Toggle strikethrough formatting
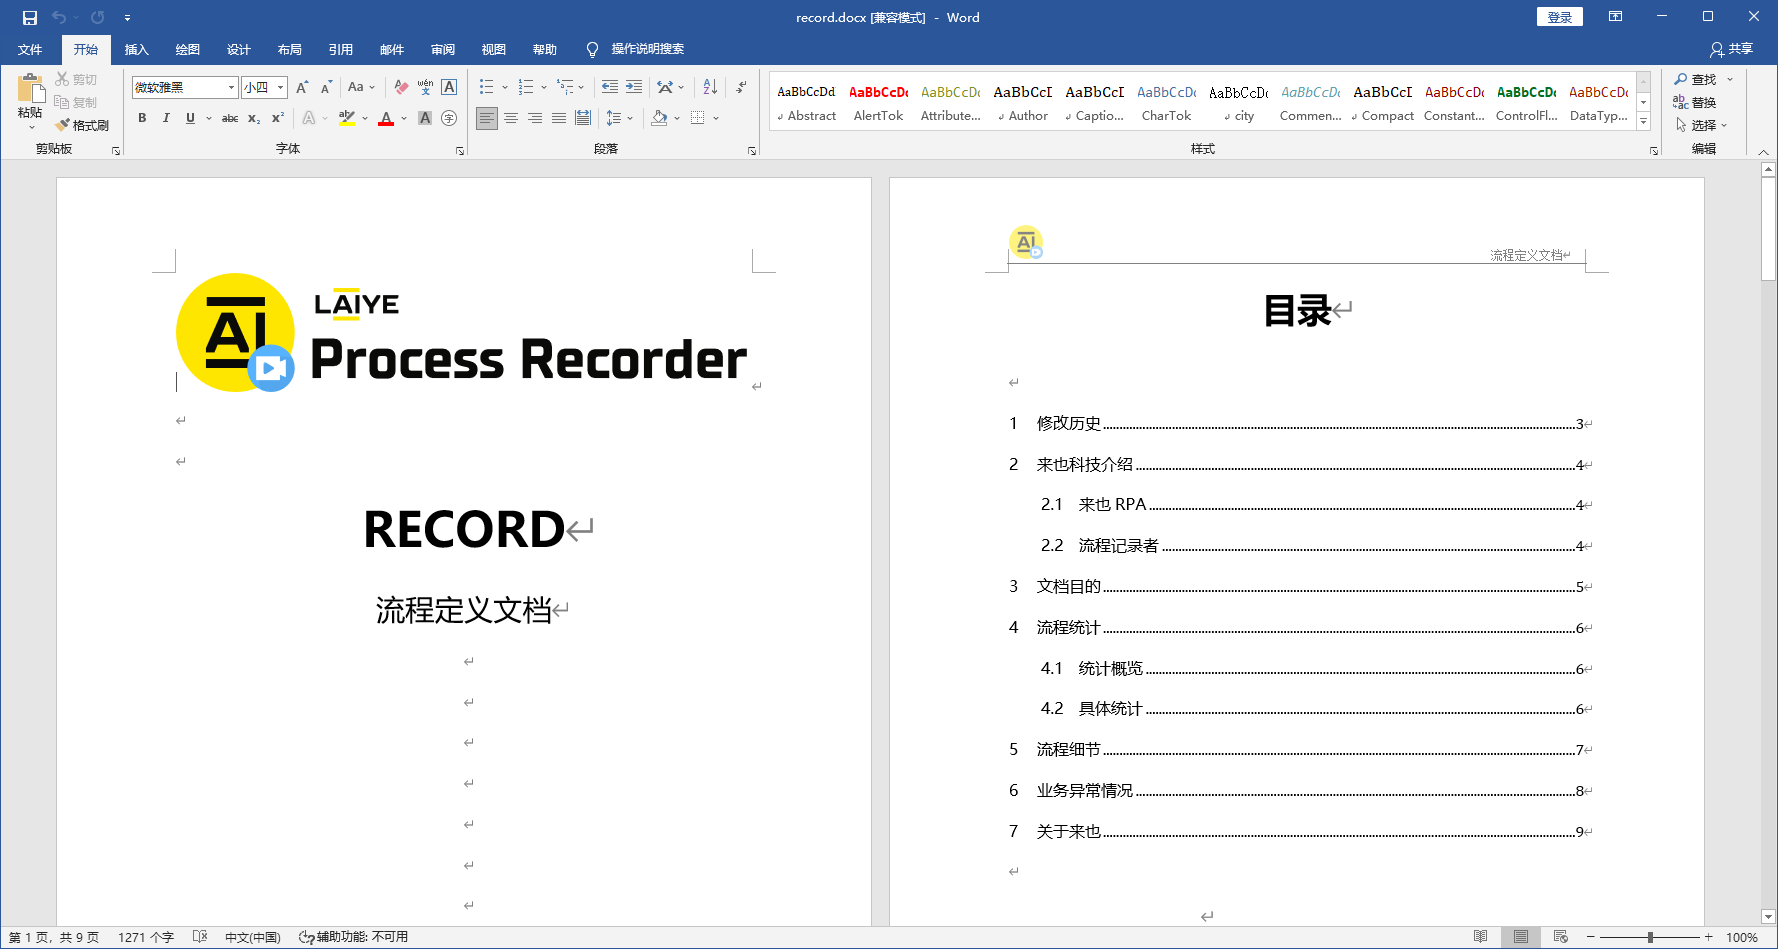 (230, 118)
